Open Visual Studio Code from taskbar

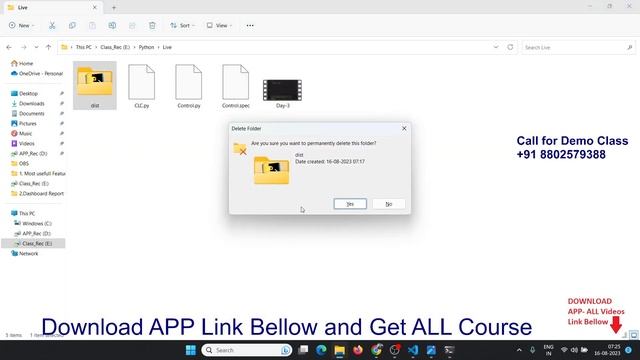(x=413, y=350)
